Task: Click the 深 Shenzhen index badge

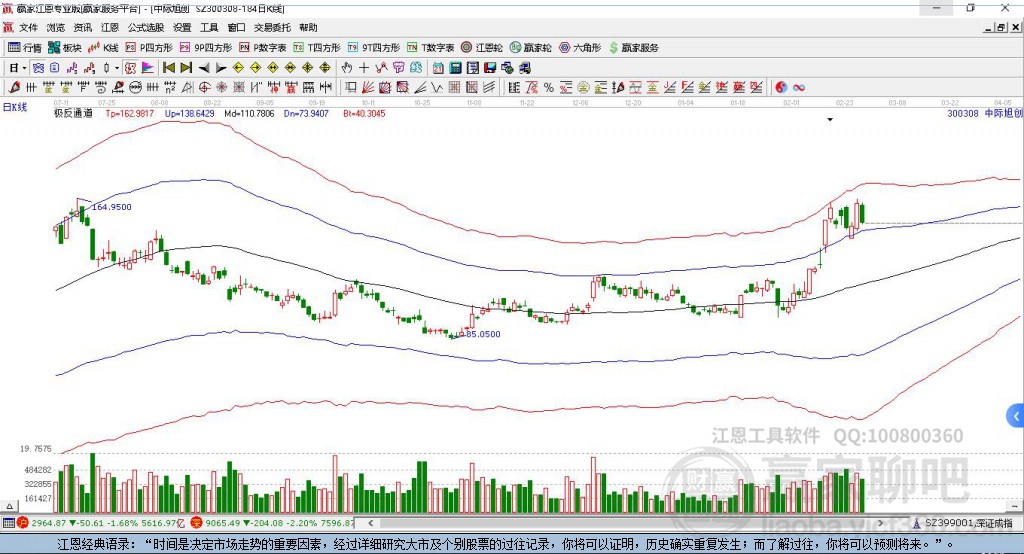Action: tap(196, 523)
